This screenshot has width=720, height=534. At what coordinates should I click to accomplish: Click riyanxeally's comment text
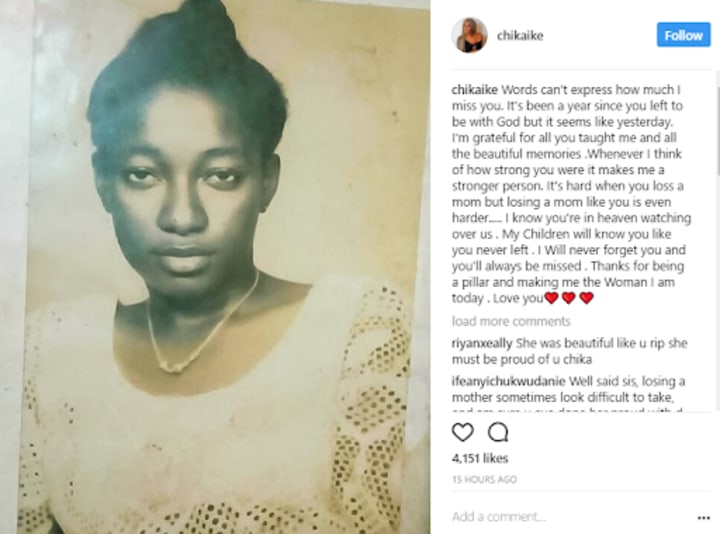click(x=569, y=351)
